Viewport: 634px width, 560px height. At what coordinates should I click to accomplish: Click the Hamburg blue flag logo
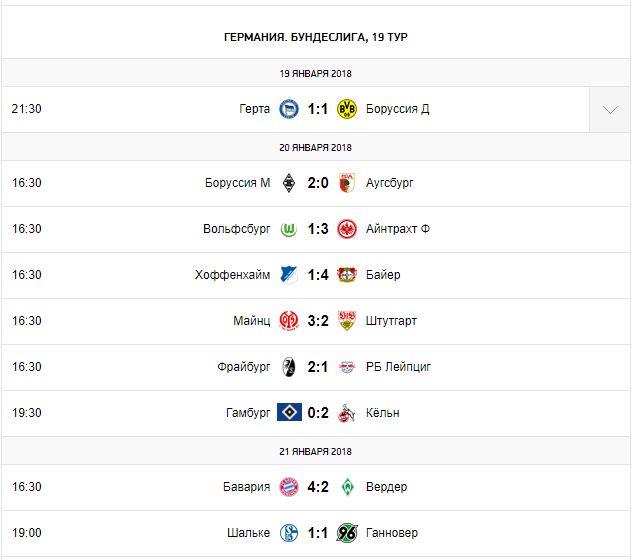(289, 413)
